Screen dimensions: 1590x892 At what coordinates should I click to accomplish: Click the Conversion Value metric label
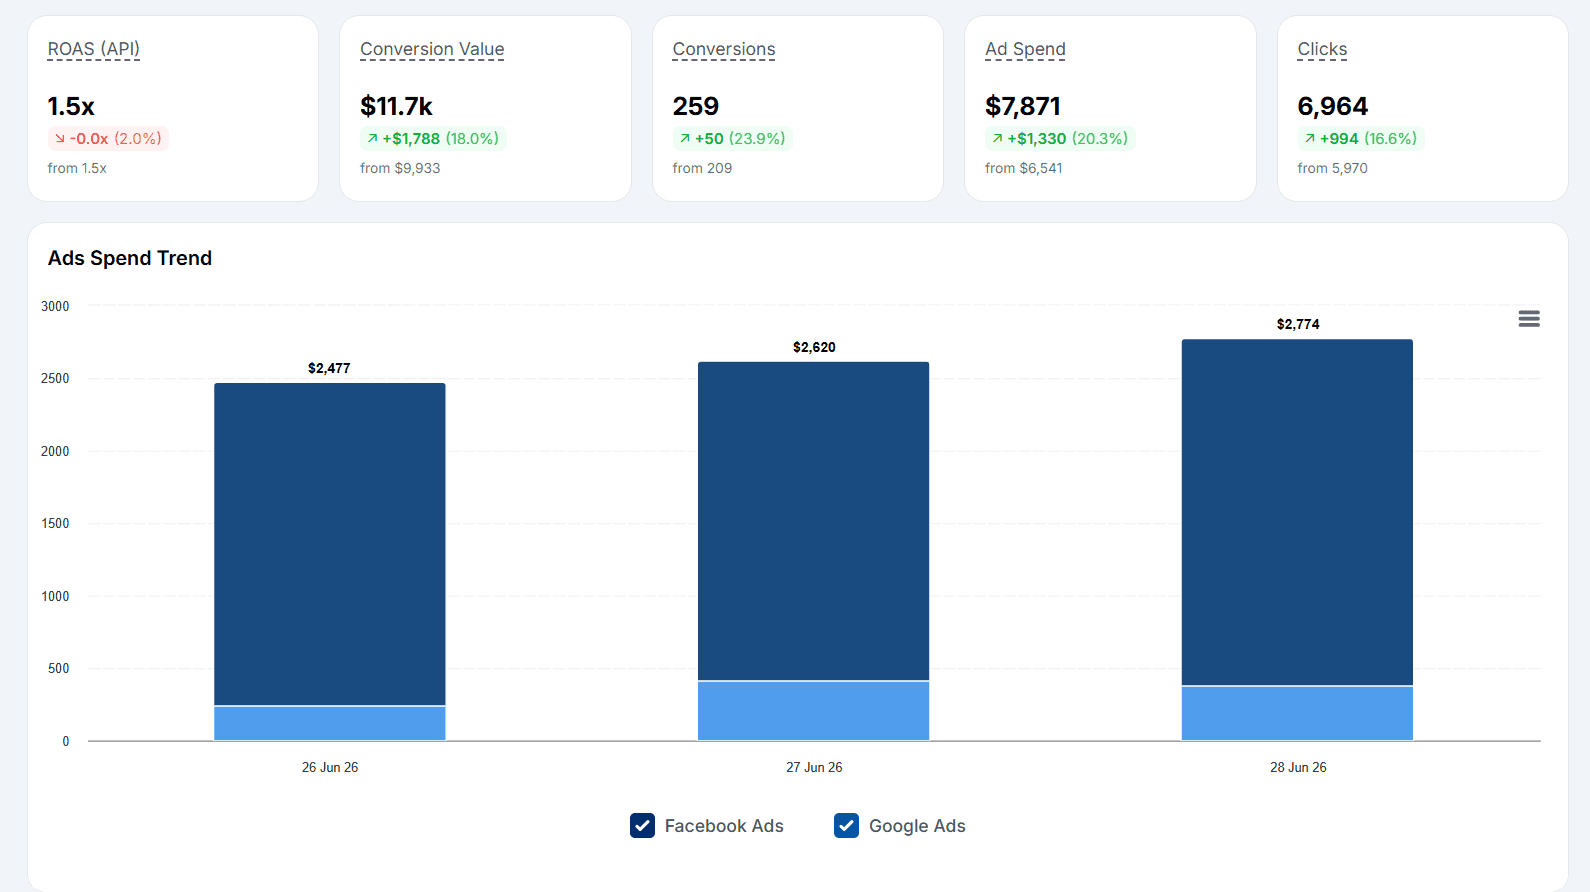[432, 49]
